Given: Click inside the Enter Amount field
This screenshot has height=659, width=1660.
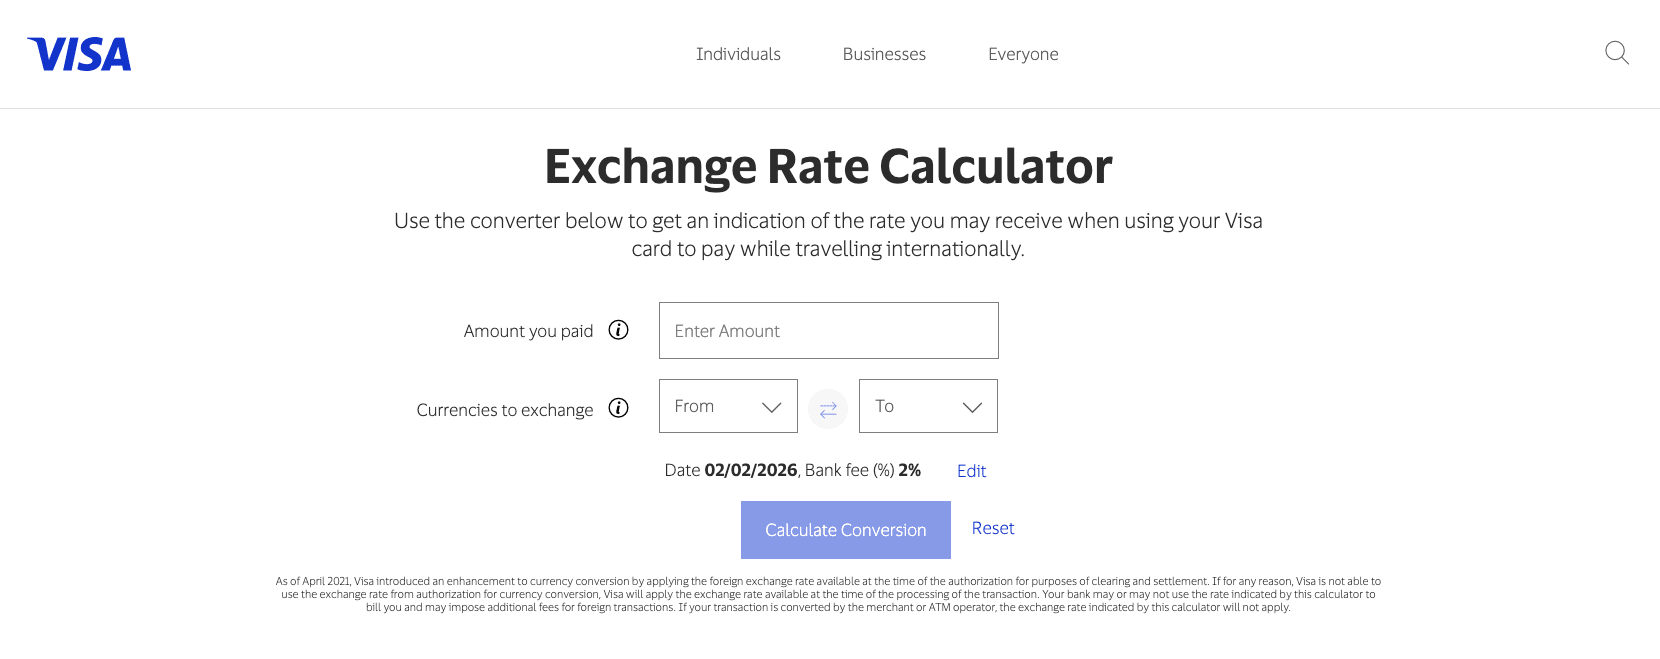Looking at the screenshot, I should (828, 330).
